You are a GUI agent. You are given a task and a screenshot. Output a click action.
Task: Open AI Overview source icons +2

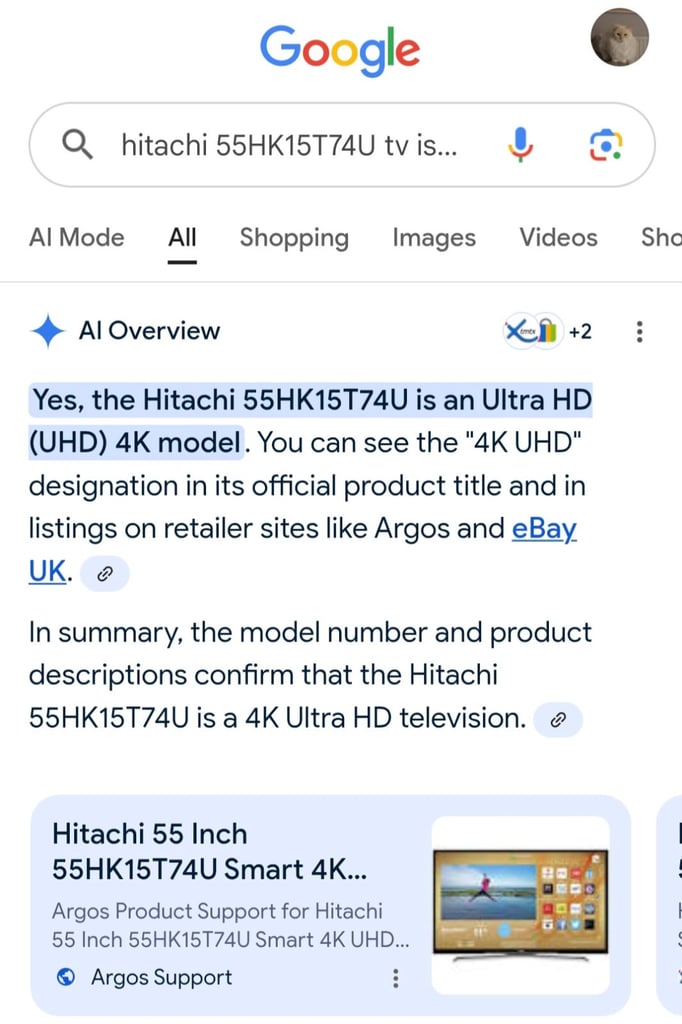547,332
